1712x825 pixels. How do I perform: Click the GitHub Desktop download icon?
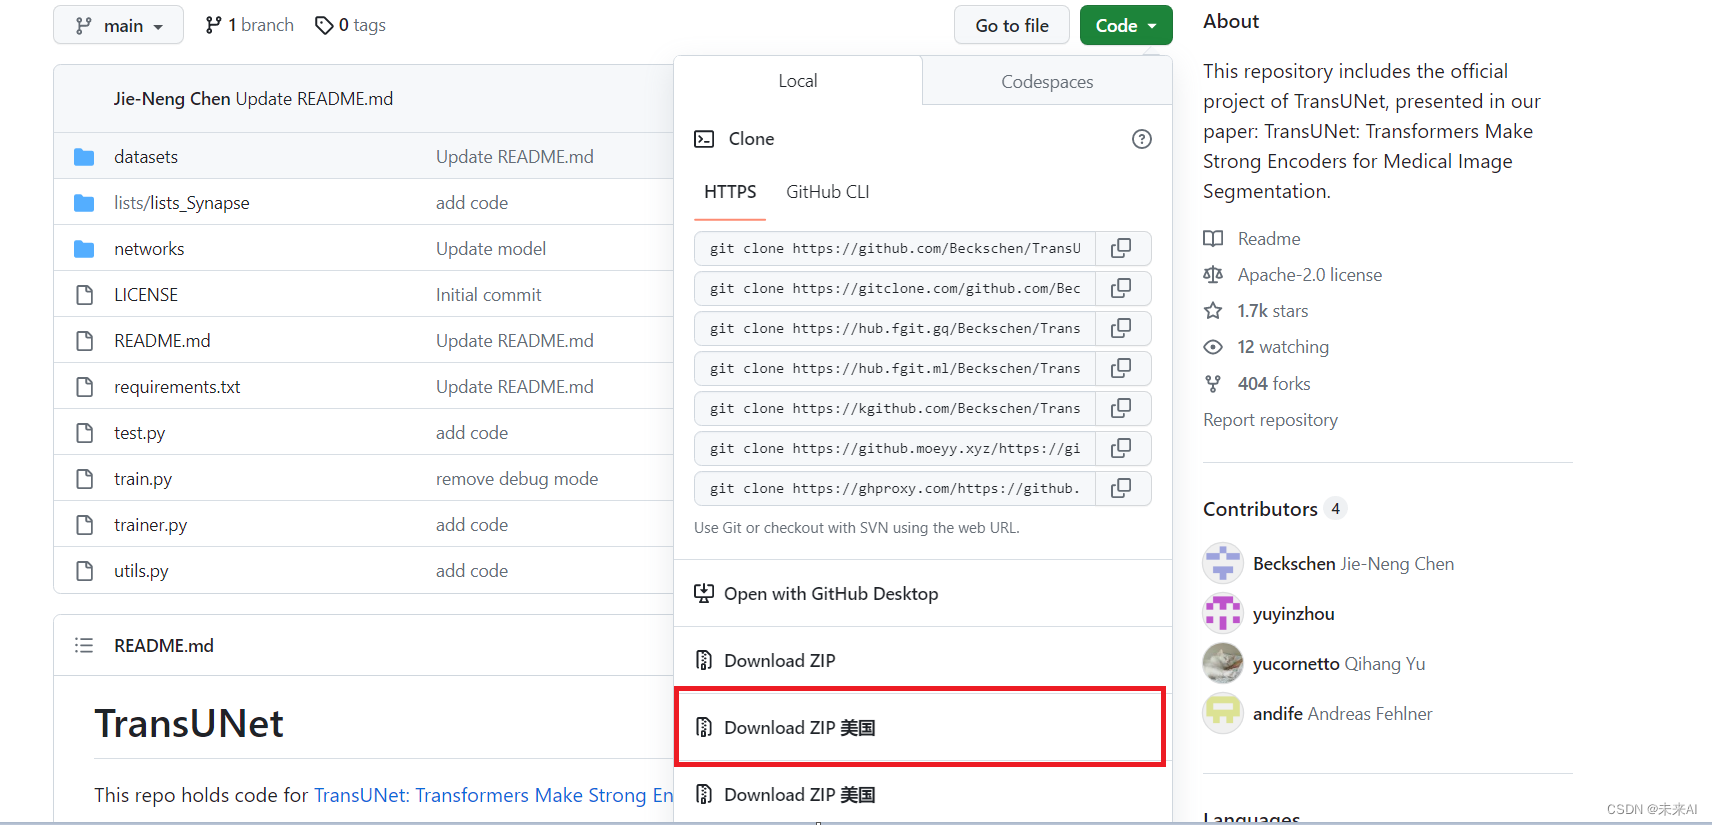point(704,593)
